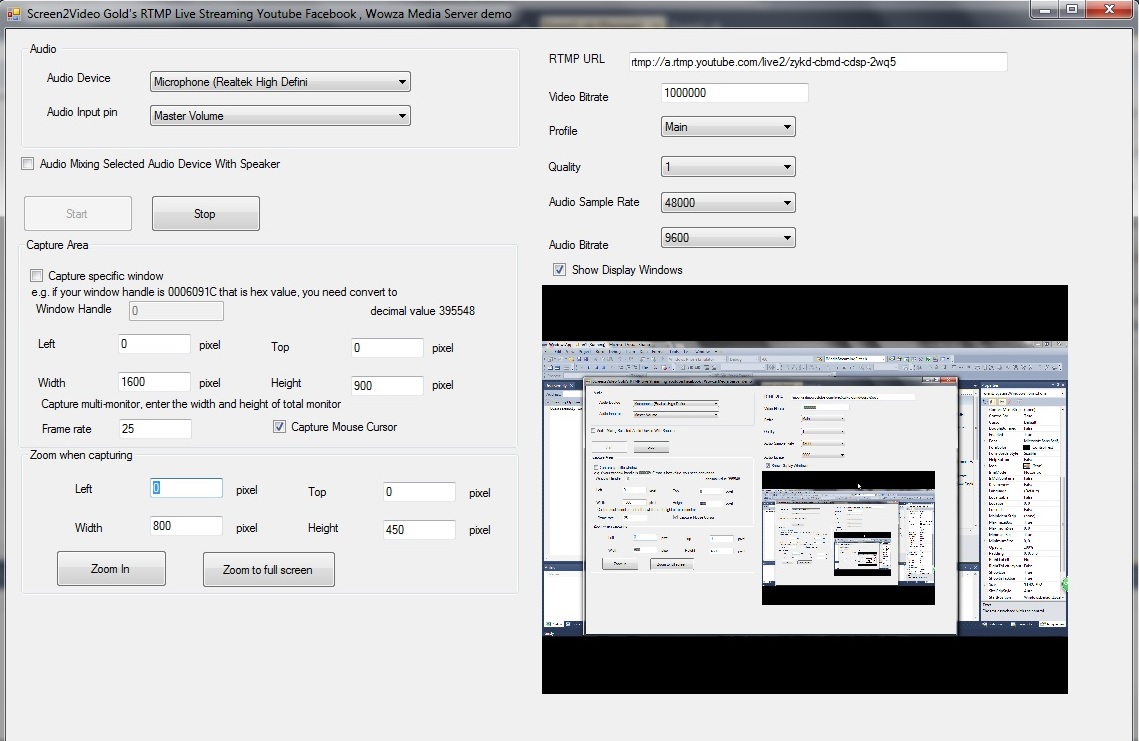Click into the RTMP URL text field
The height and width of the screenshot is (741, 1139).
point(817,62)
